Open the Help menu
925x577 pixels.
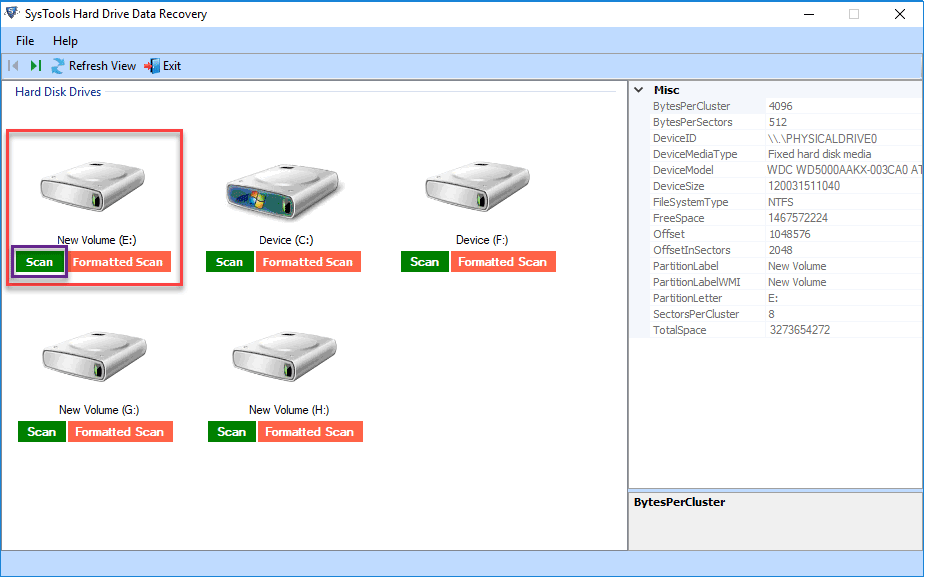65,41
